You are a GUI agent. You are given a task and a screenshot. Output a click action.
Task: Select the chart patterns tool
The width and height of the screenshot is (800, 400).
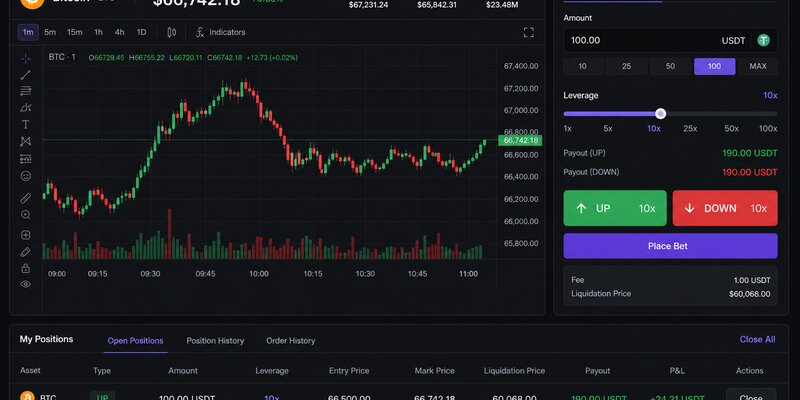26,141
